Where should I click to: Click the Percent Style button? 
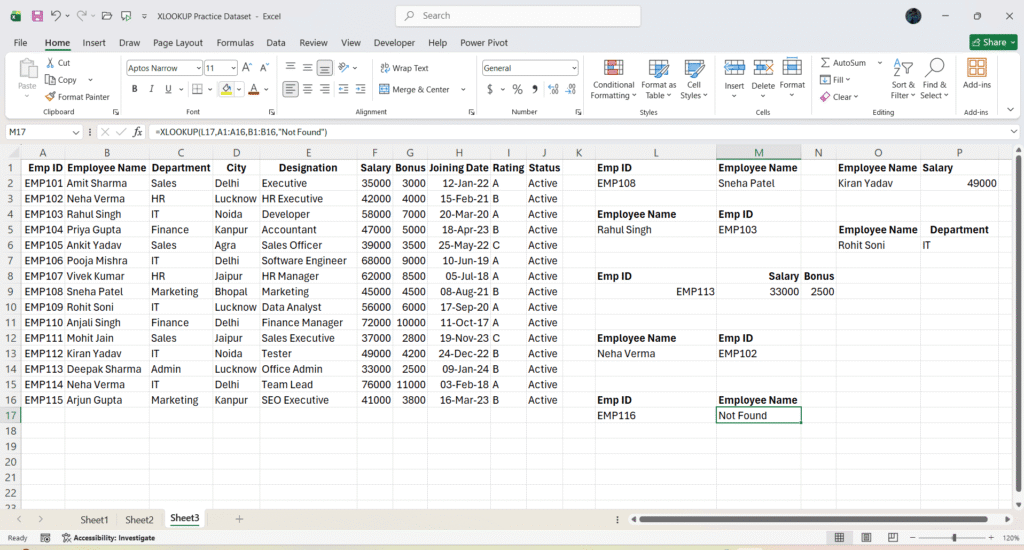point(517,89)
